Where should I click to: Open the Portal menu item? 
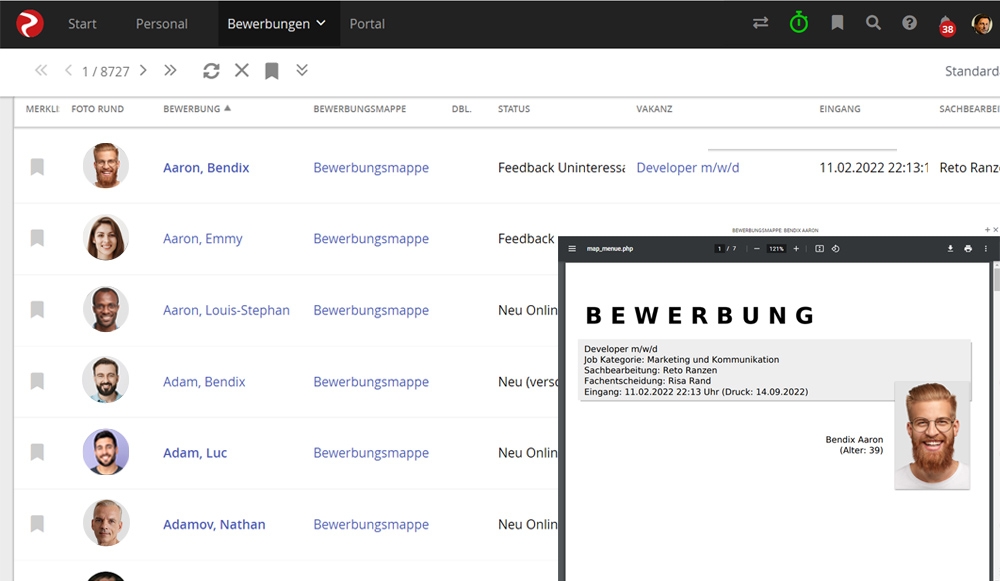[x=367, y=24]
